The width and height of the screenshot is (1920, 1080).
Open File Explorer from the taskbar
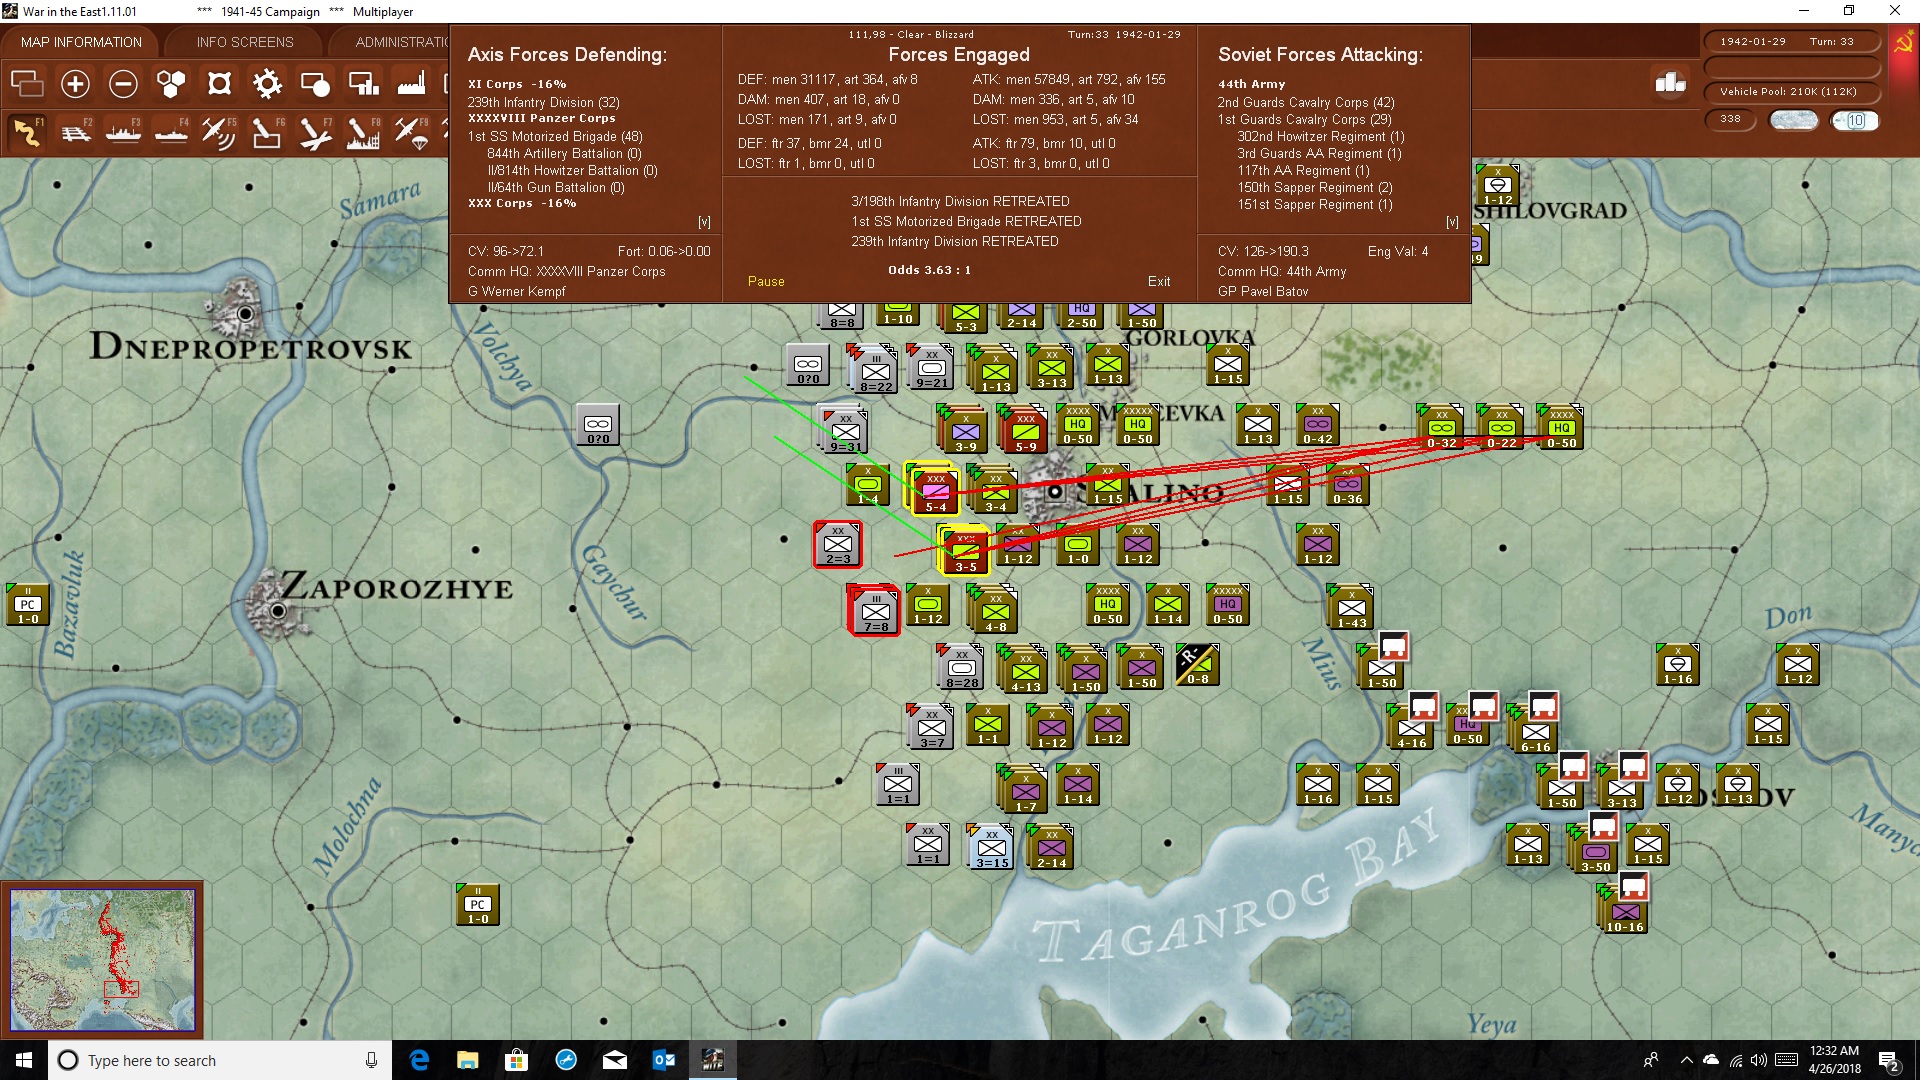pyautogui.click(x=468, y=1060)
